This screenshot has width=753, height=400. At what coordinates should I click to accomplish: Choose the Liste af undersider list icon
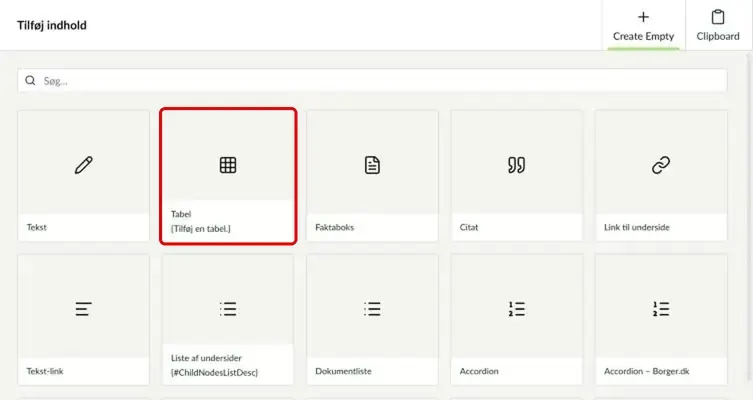[x=228, y=309]
